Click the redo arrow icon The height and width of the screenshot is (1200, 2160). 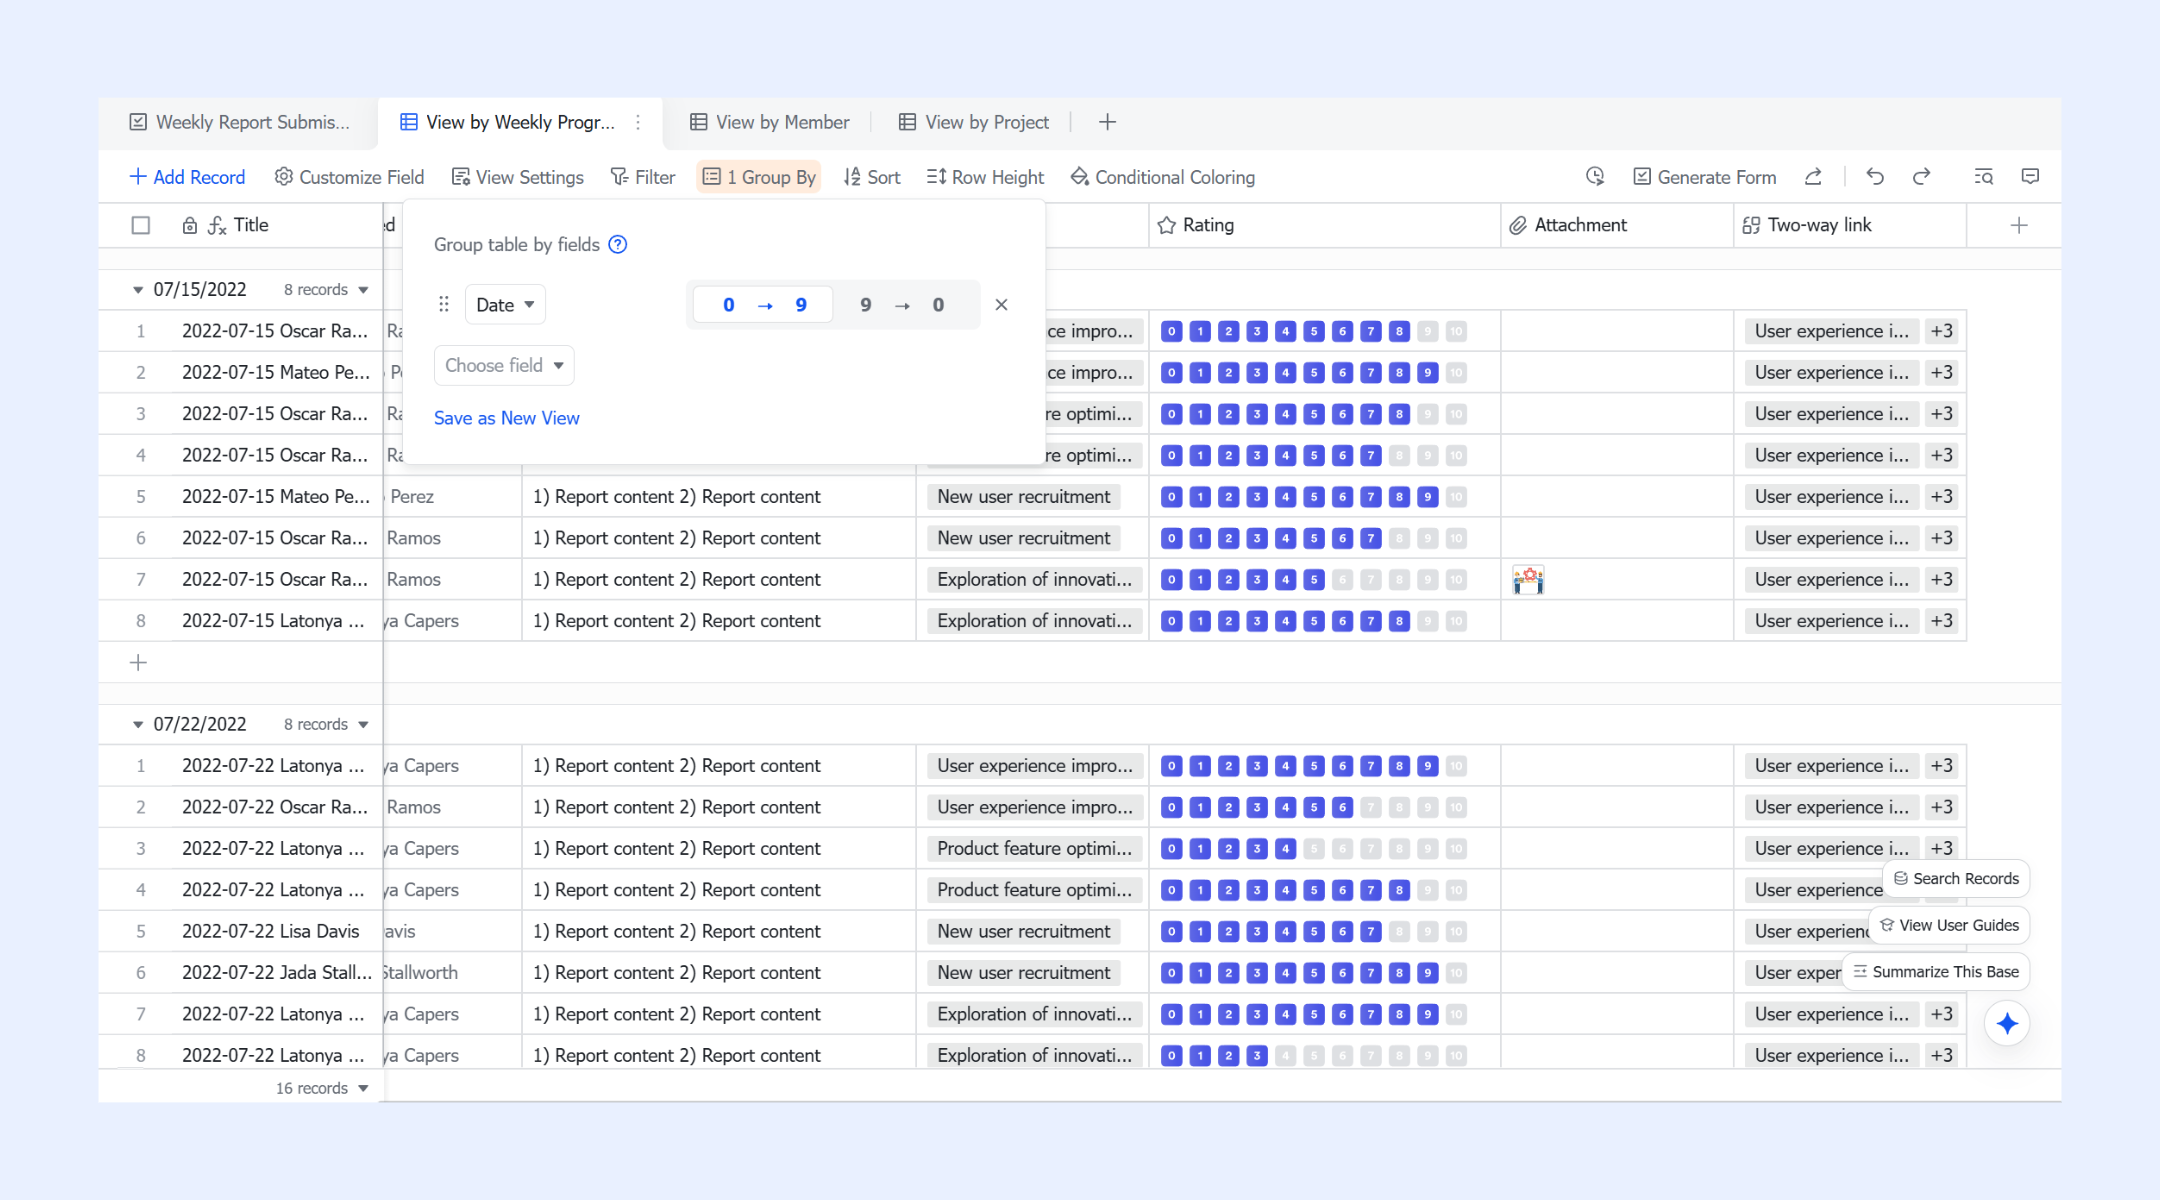coord(1921,177)
